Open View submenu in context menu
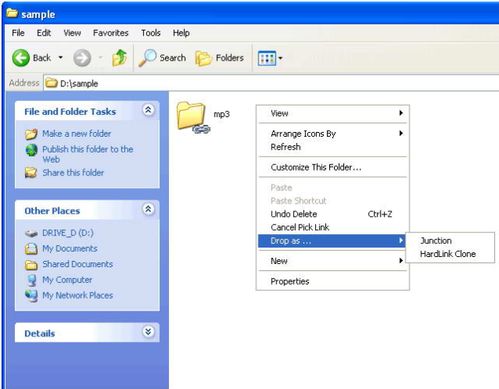 pyautogui.click(x=332, y=113)
